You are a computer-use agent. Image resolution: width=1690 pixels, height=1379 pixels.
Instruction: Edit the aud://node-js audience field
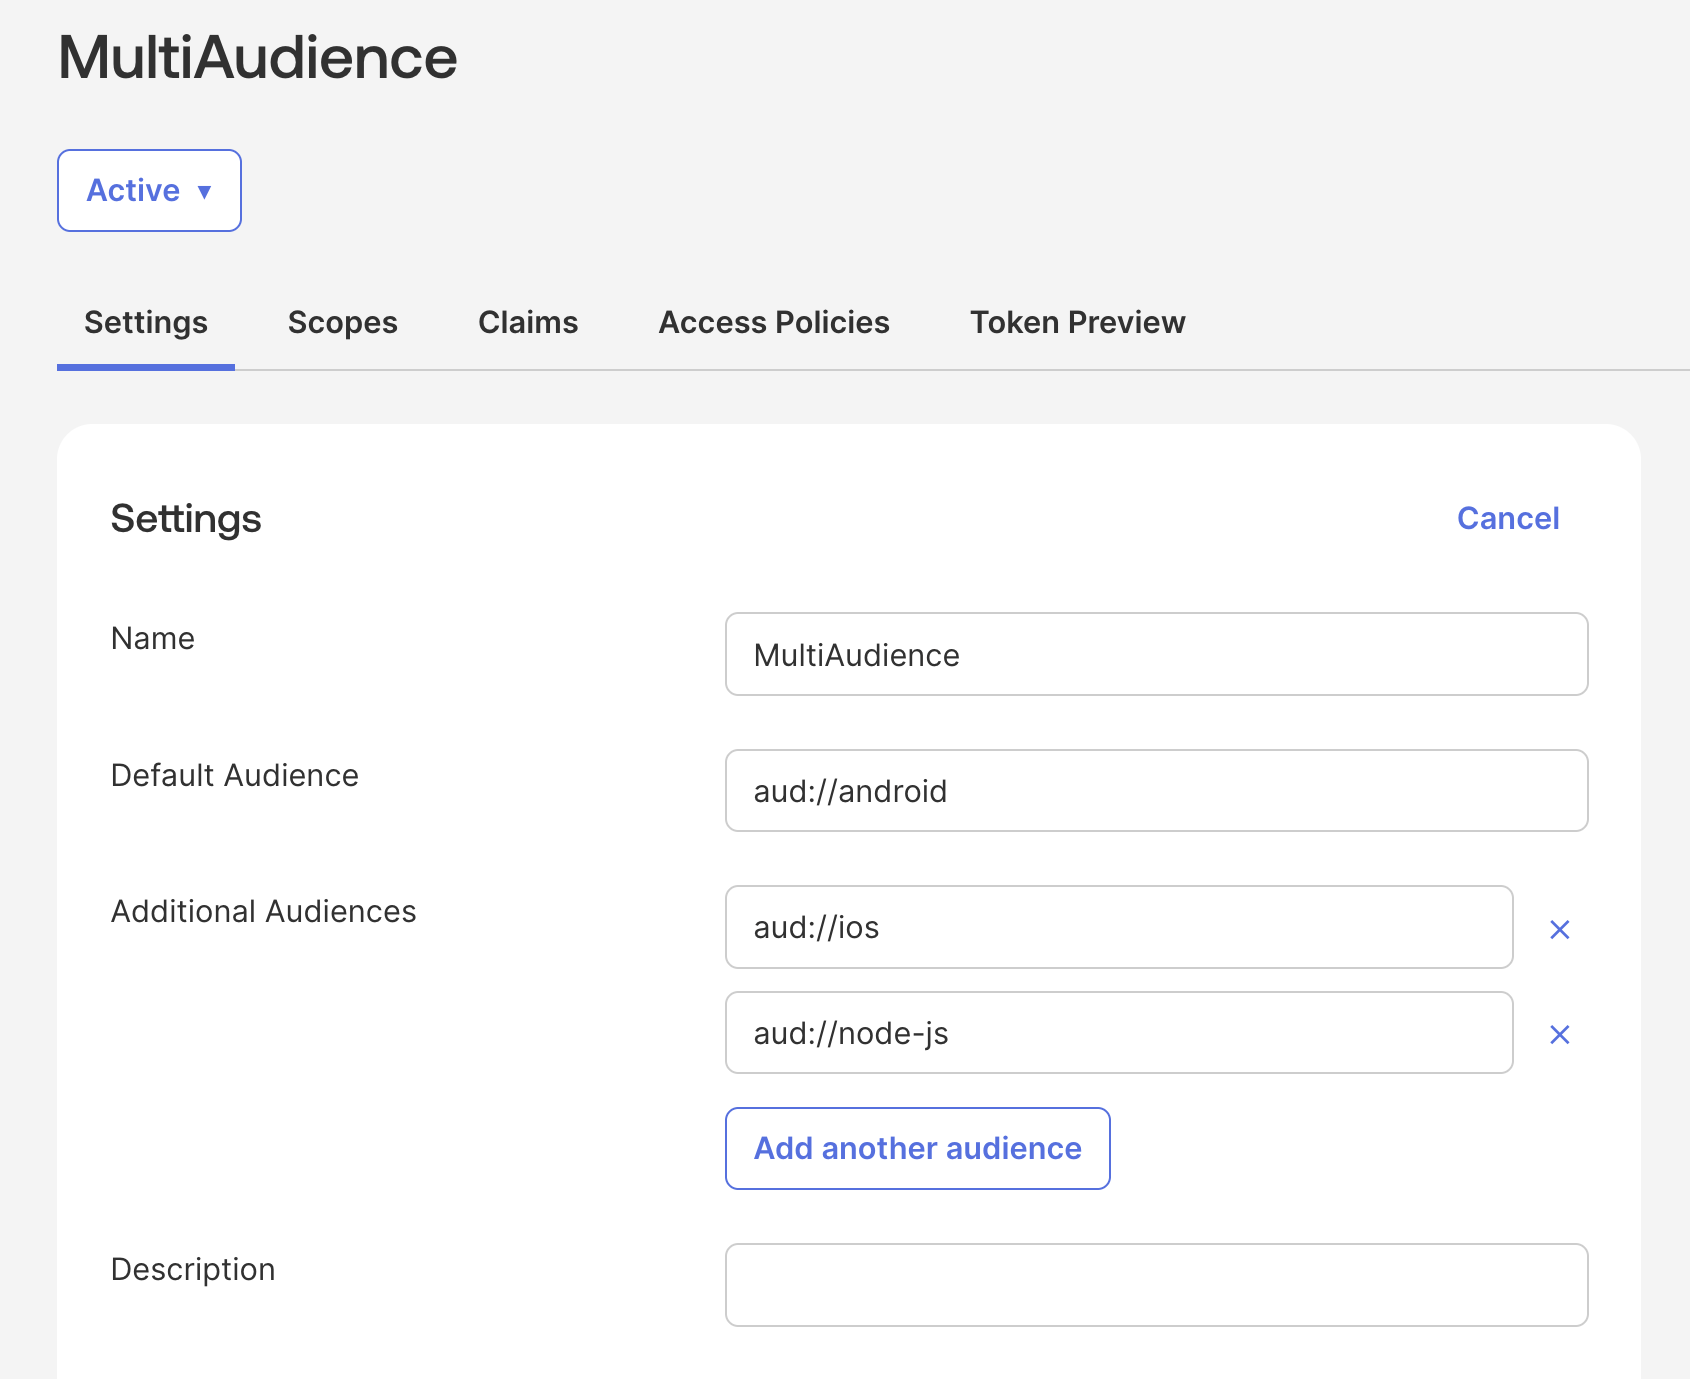click(1119, 1032)
